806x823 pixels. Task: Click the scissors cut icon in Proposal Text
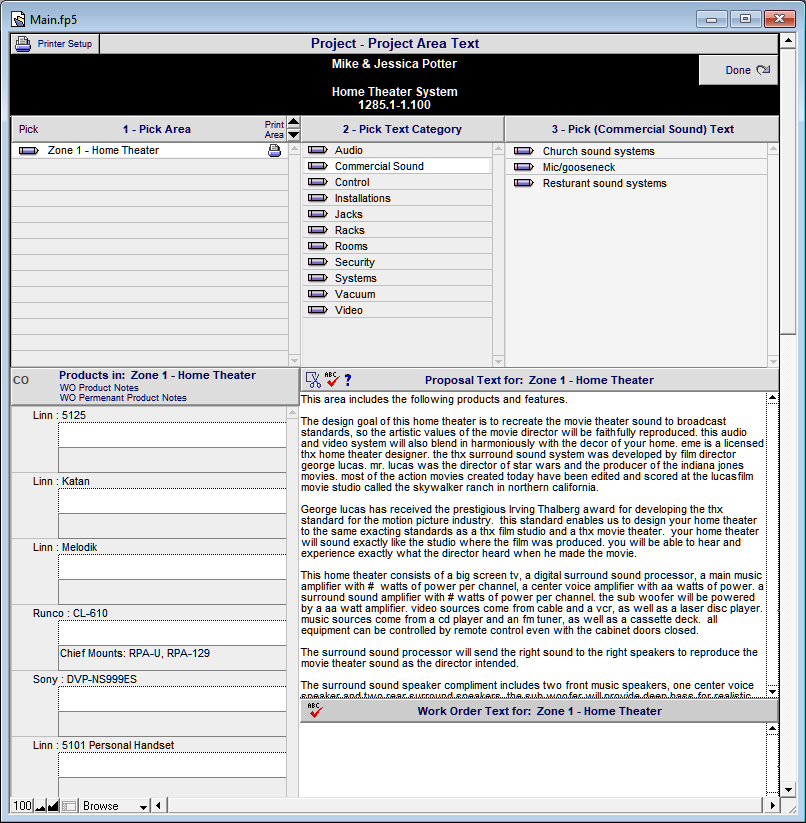[313, 380]
